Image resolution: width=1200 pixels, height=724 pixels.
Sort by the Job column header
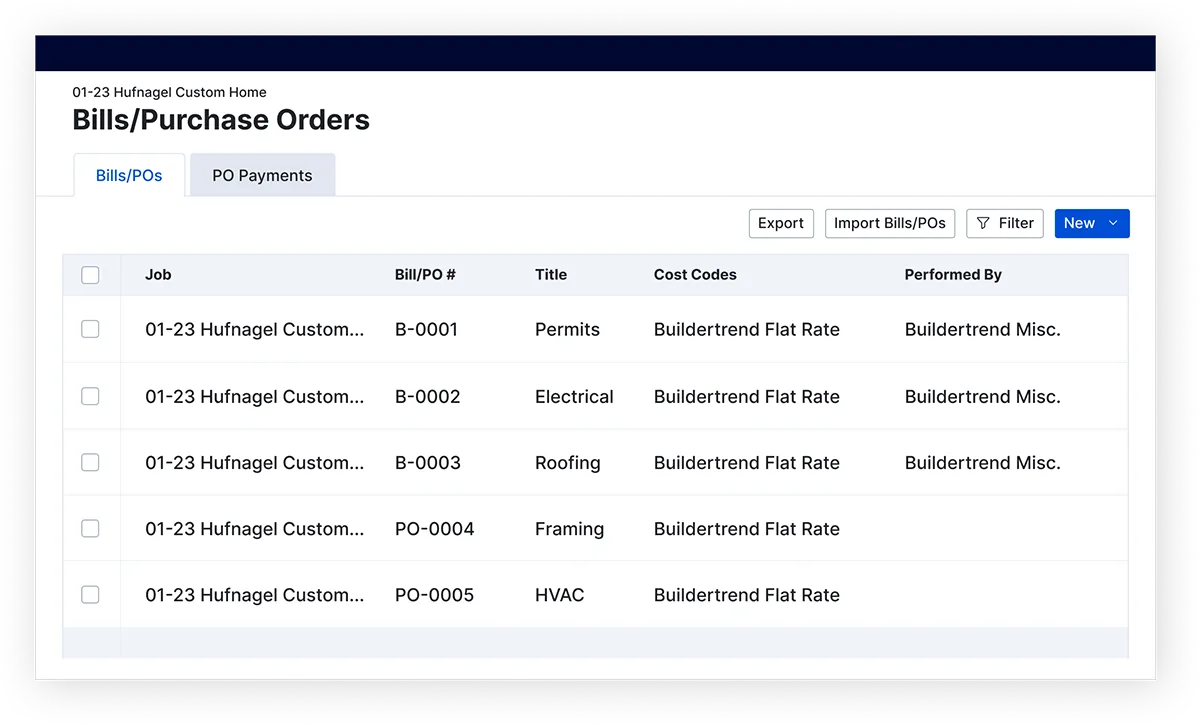pyautogui.click(x=158, y=275)
